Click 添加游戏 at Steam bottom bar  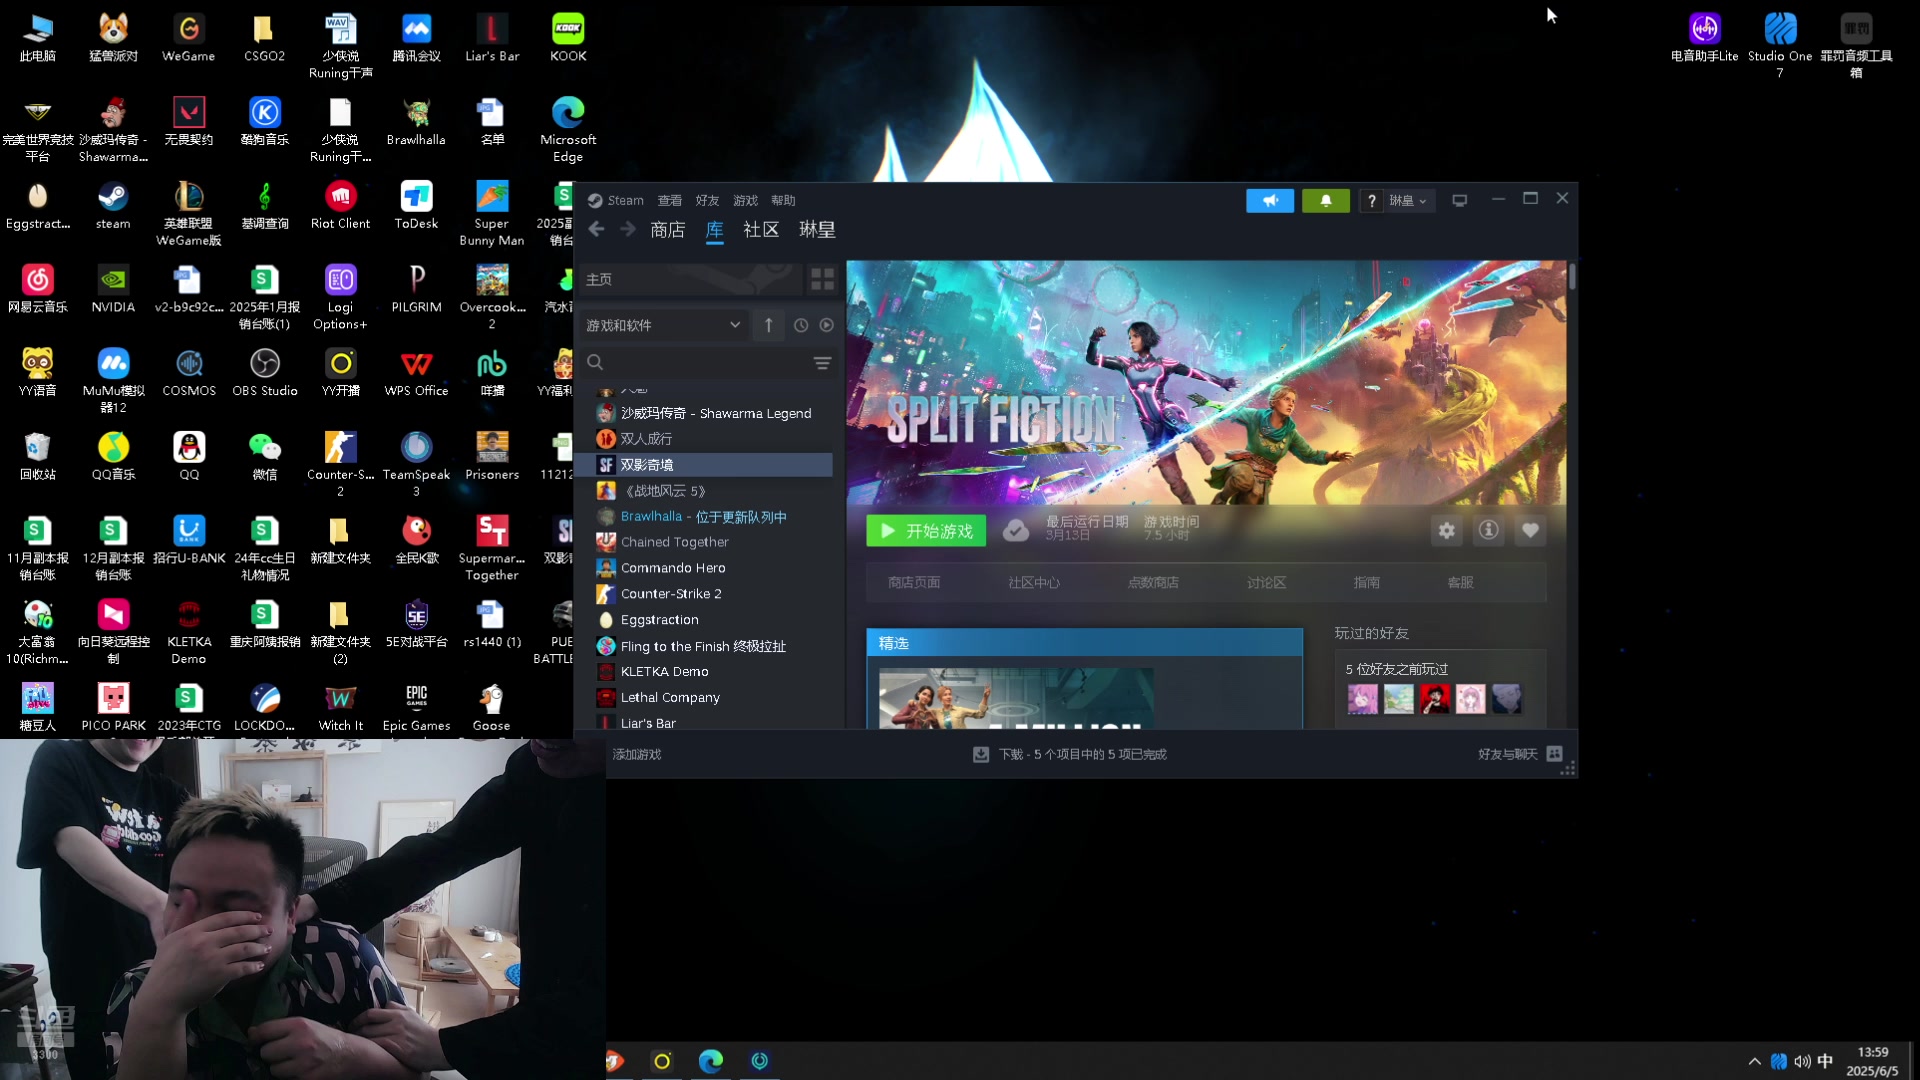(637, 755)
